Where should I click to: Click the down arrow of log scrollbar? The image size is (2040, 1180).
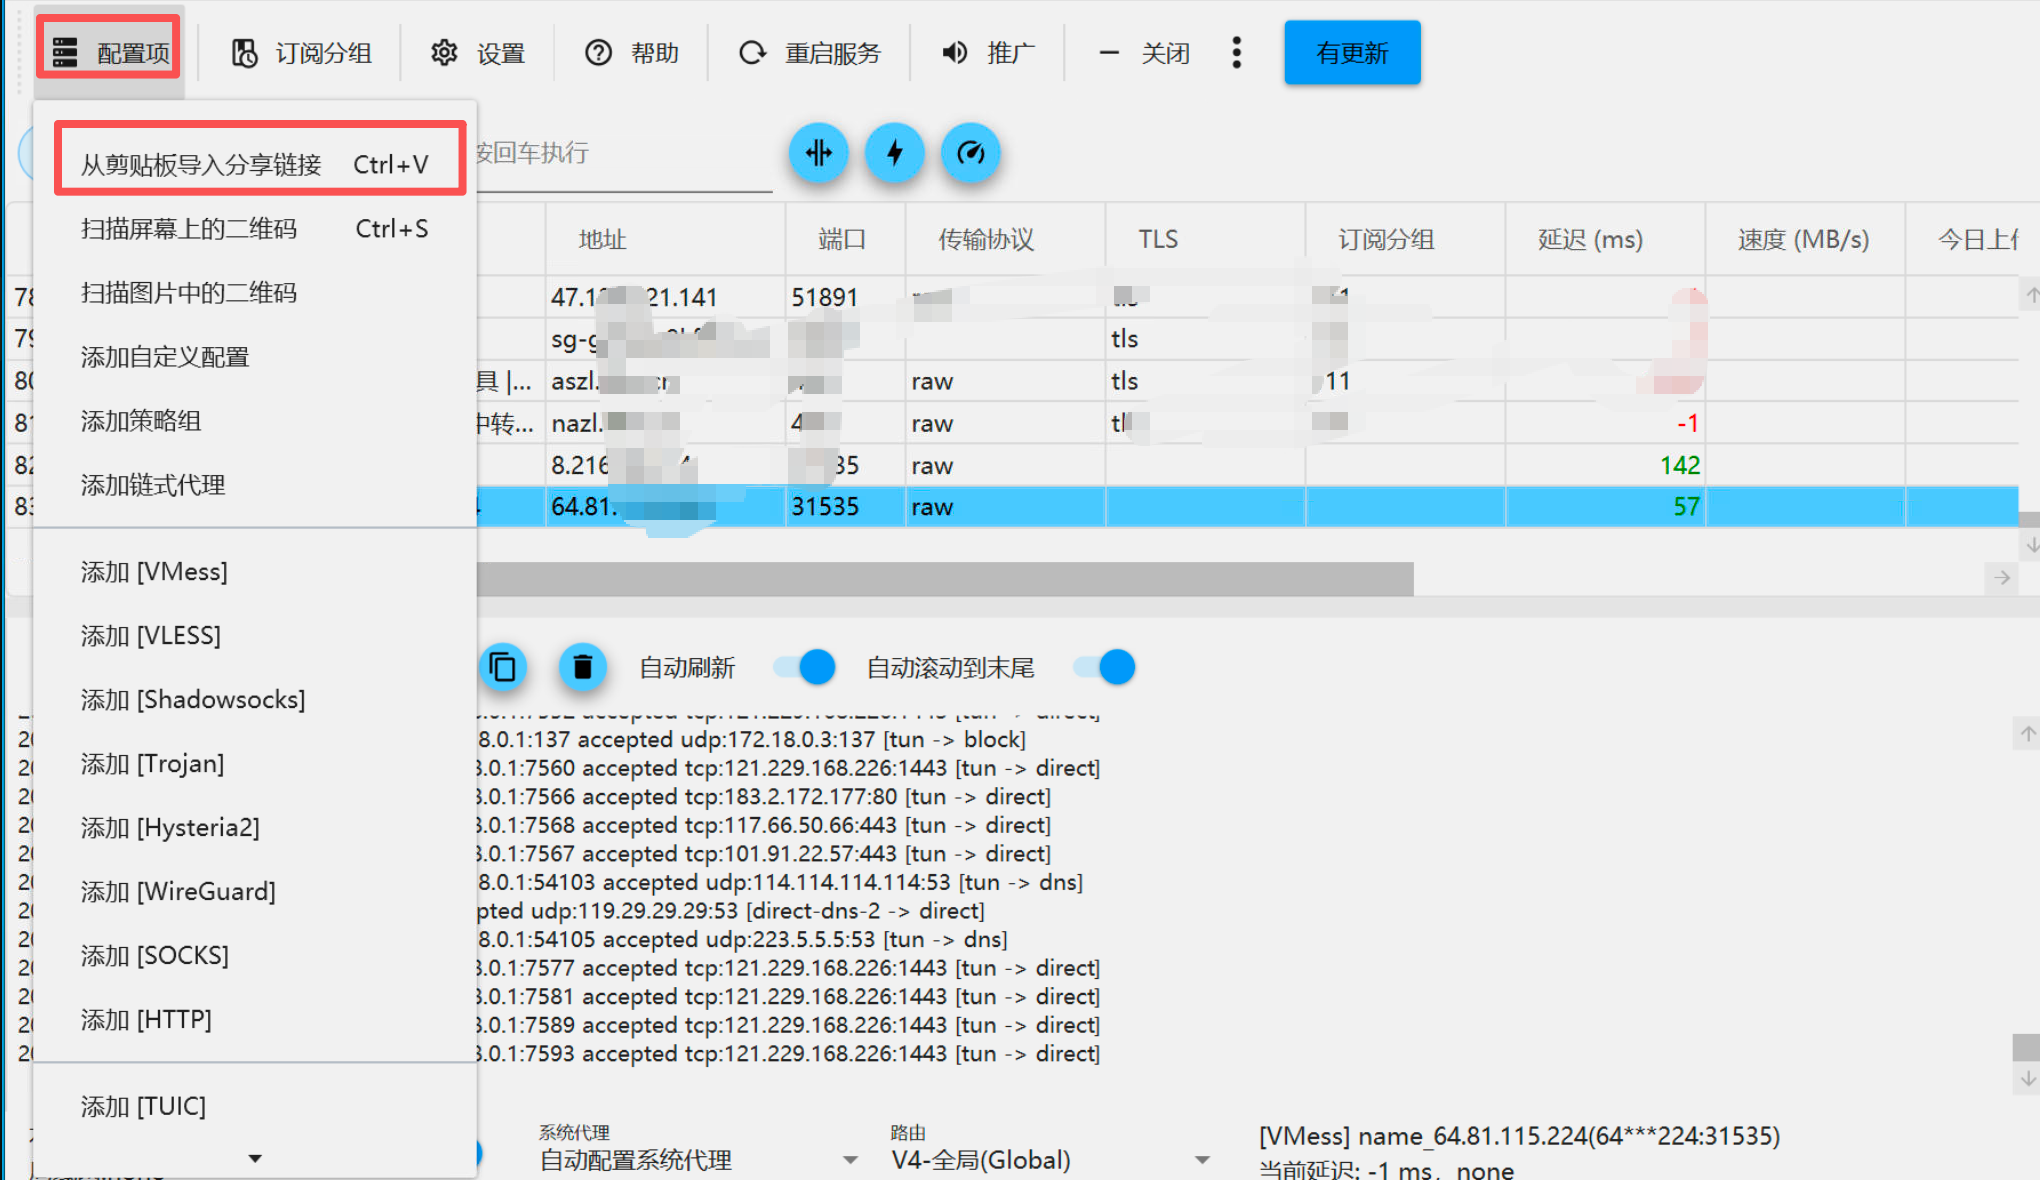[x=2027, y=1079]
